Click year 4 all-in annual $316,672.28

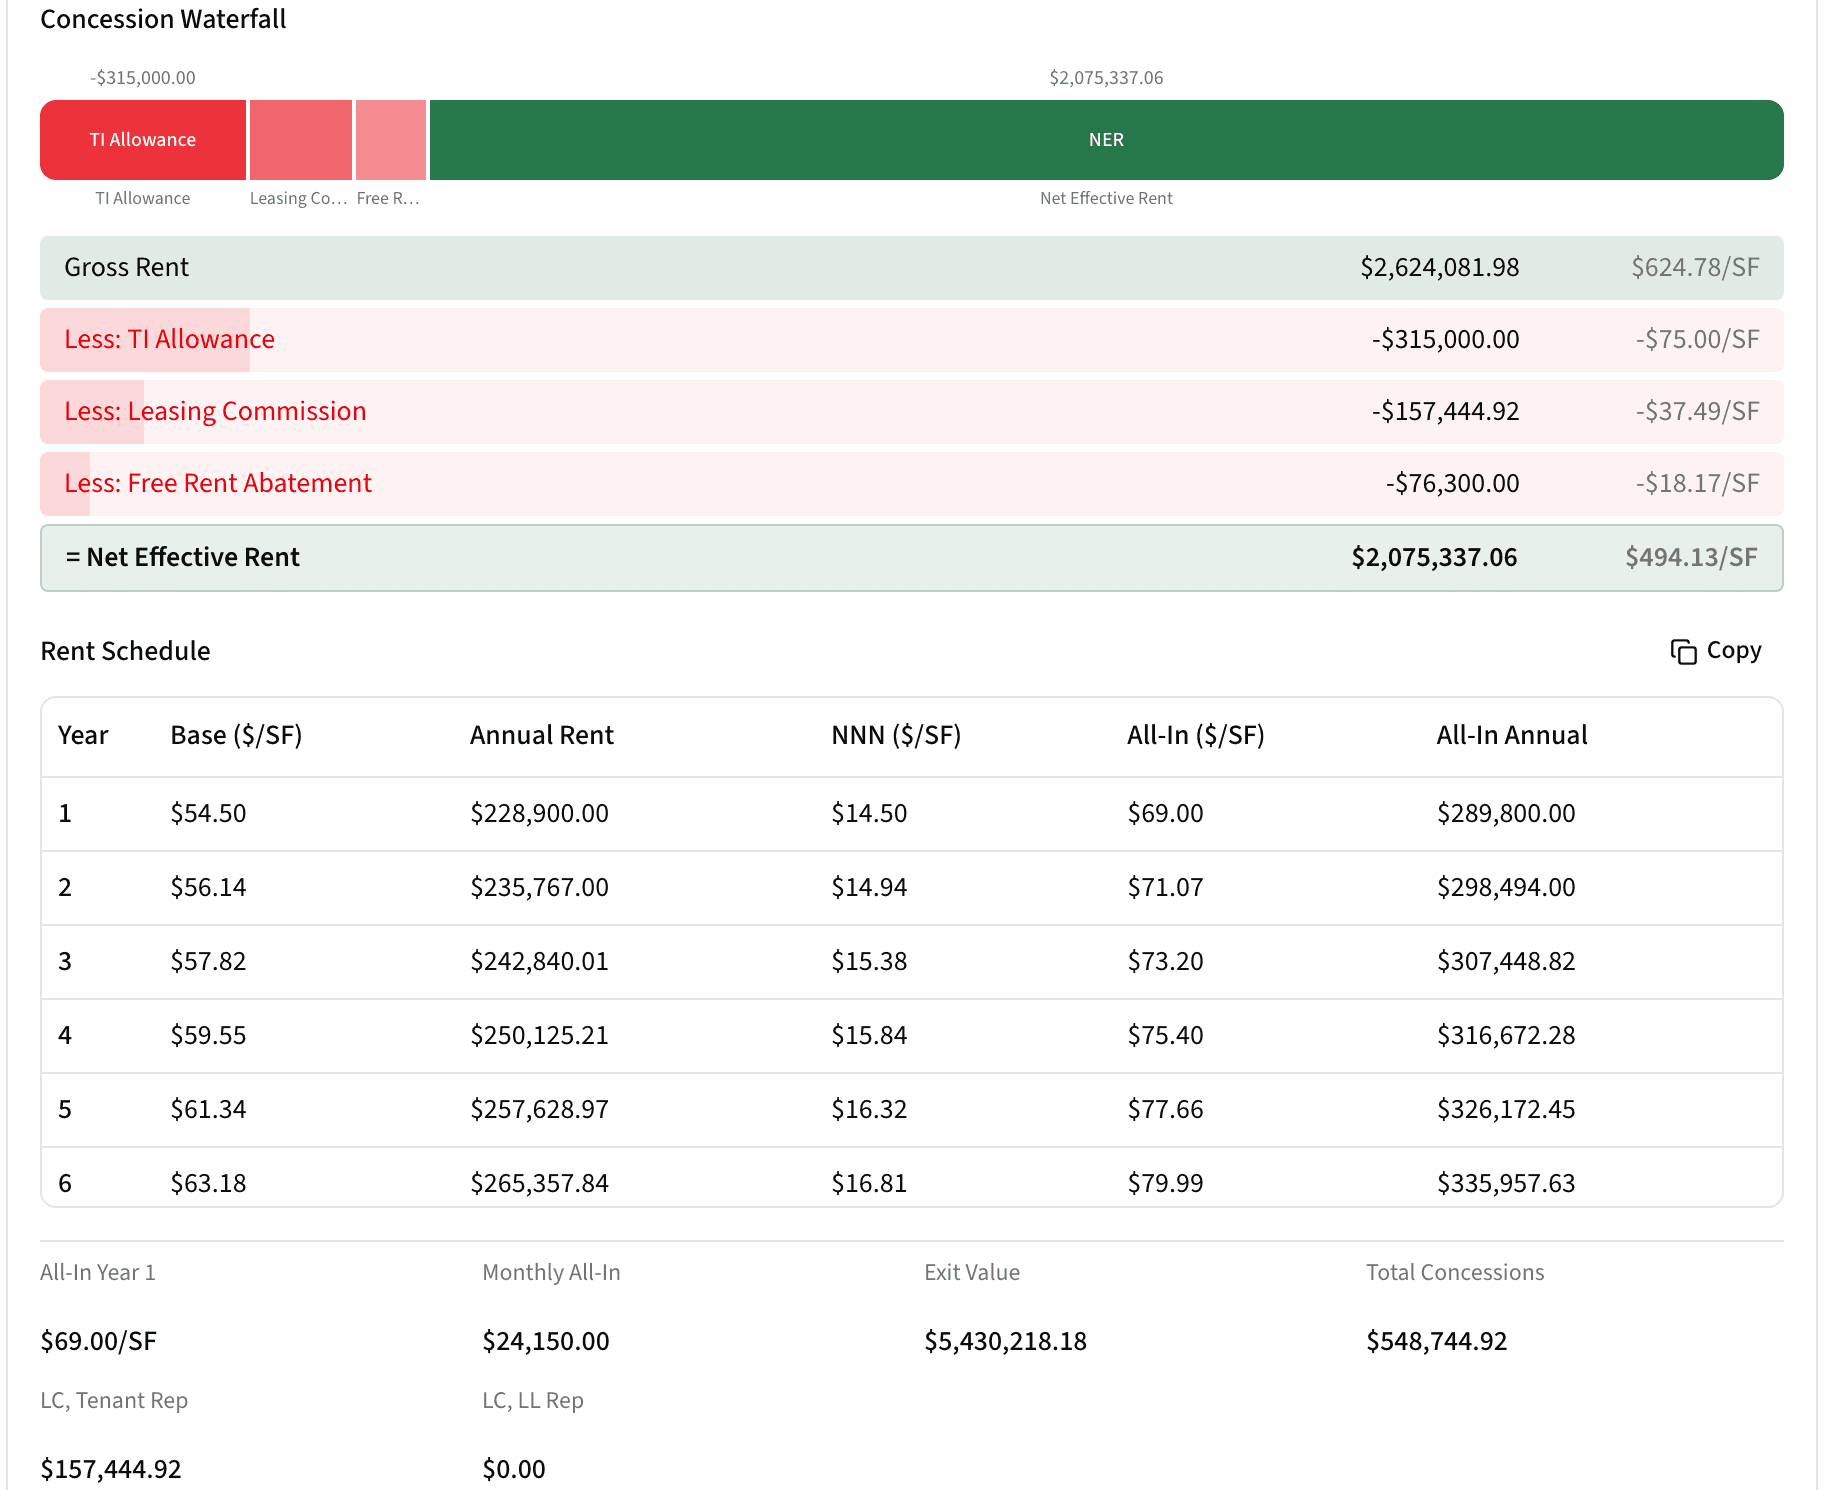coord(1506,1036)
